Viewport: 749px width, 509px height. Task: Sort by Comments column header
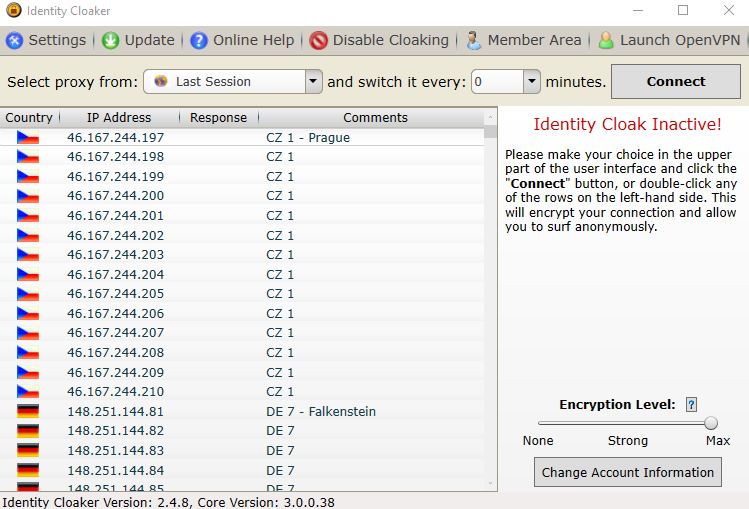(375, 117)
